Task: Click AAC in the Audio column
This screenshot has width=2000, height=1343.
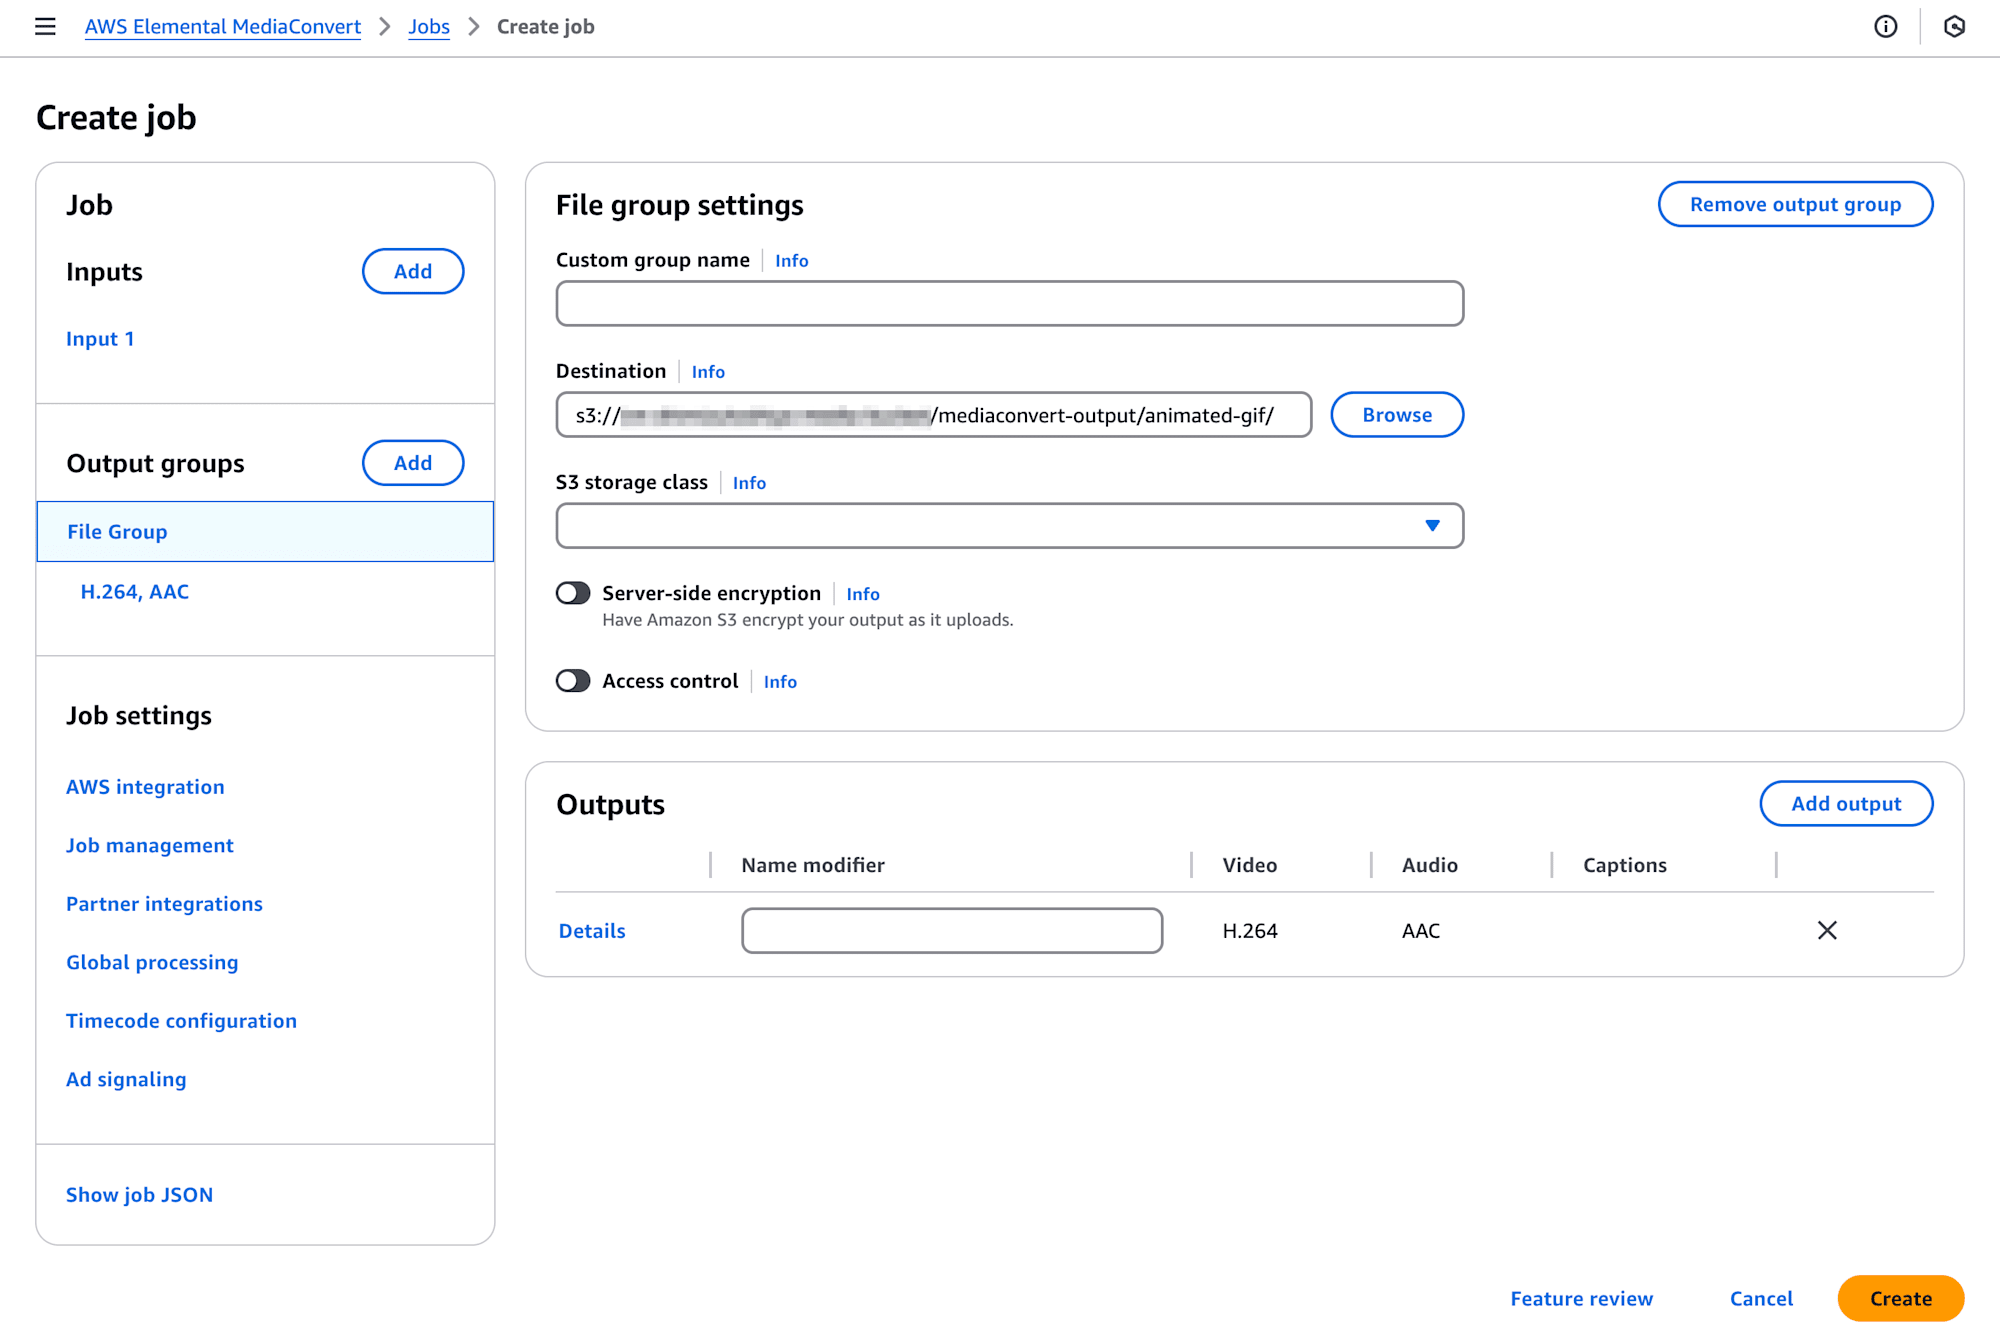Action: click(x=1421, y=931)
